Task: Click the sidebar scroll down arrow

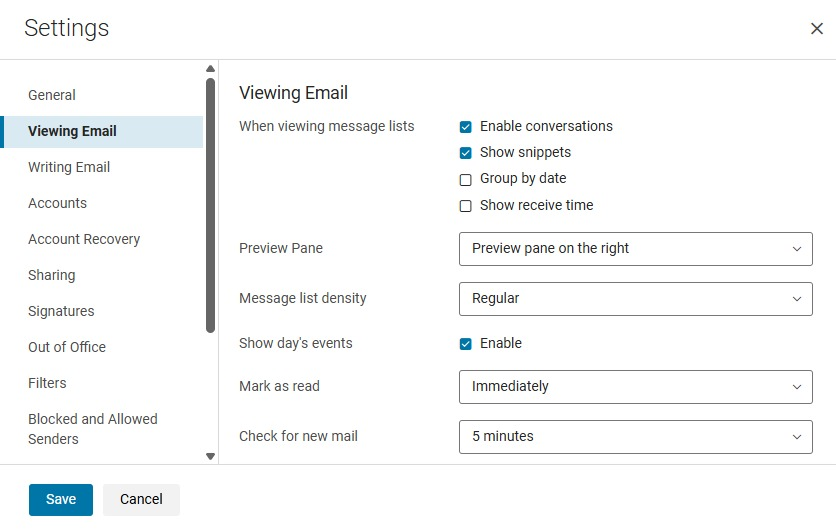Action: (210, 456)
